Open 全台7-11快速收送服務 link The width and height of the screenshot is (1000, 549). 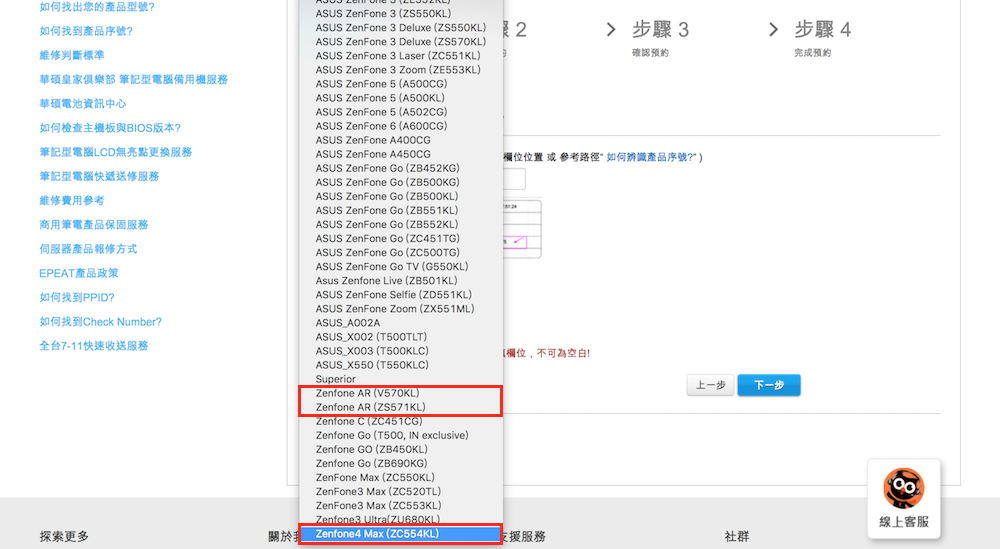[x=94, y=346]
